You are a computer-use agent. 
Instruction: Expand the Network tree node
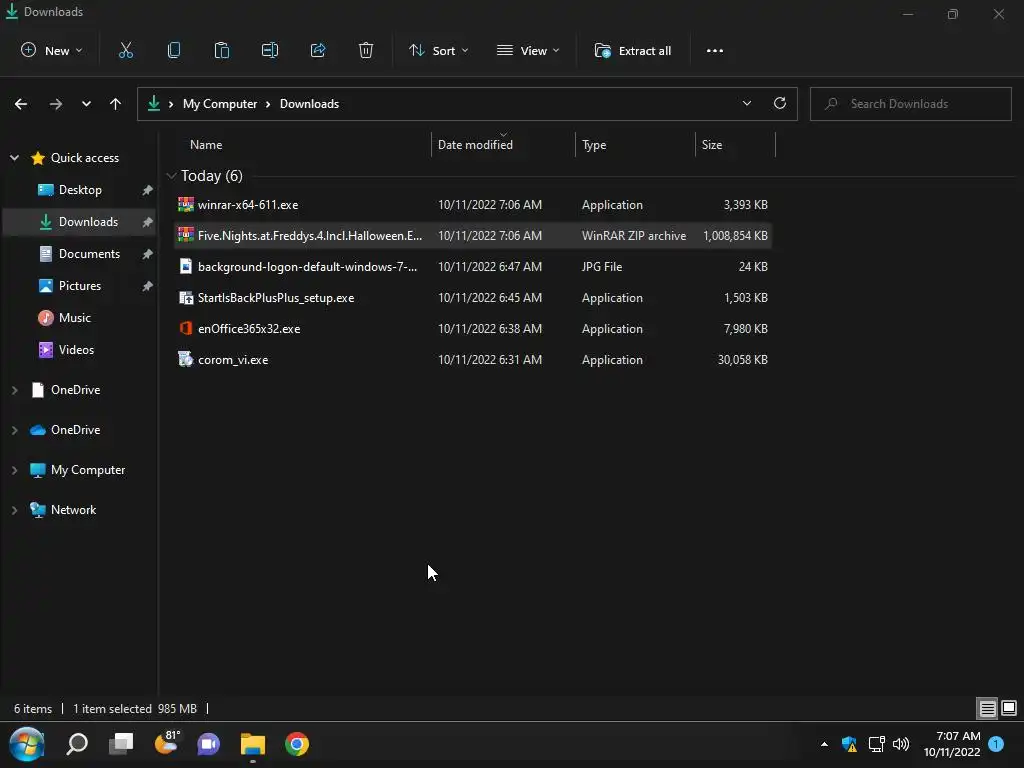14,510
